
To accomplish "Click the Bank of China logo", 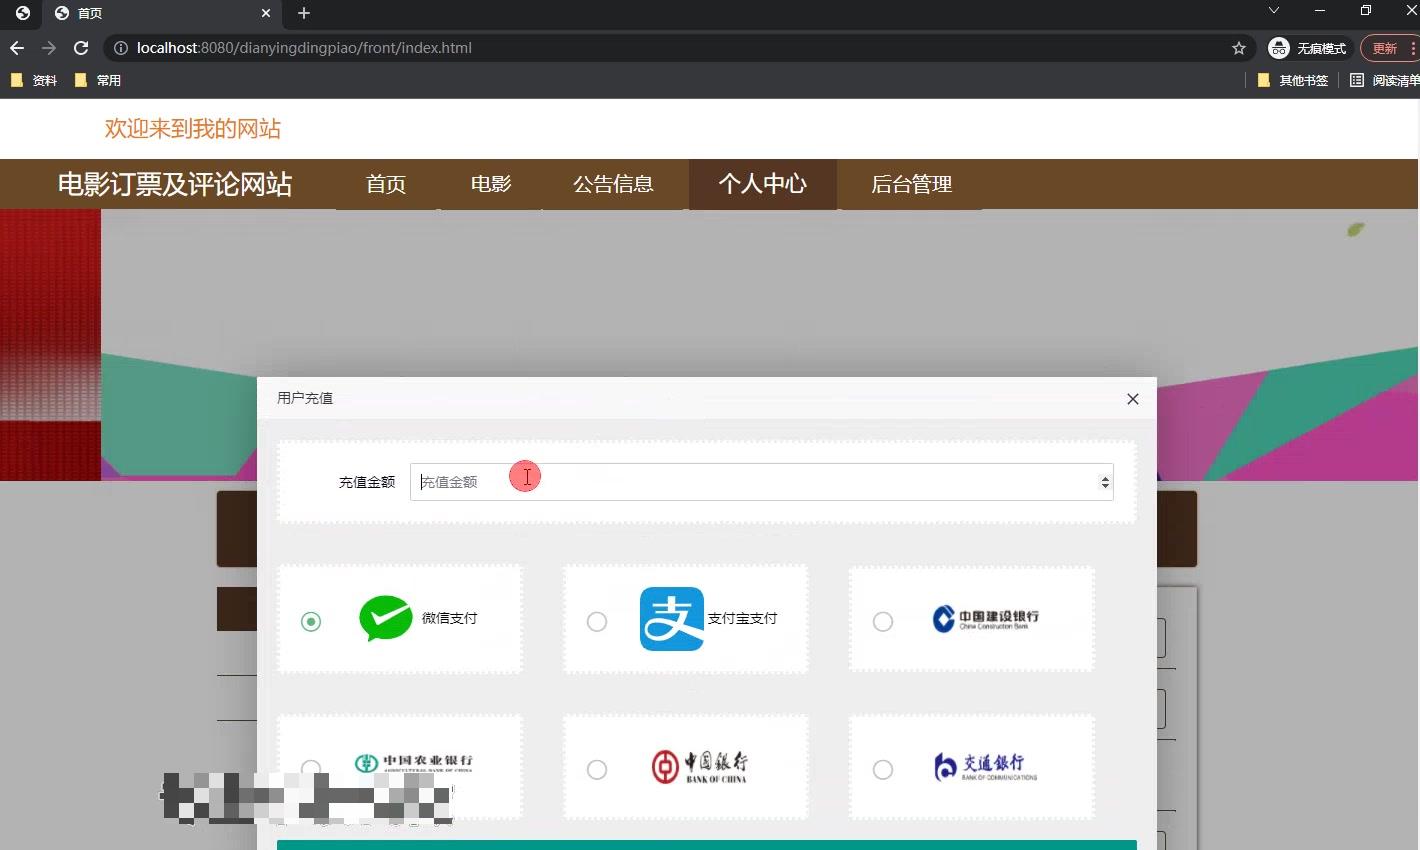I will (700, 767).
